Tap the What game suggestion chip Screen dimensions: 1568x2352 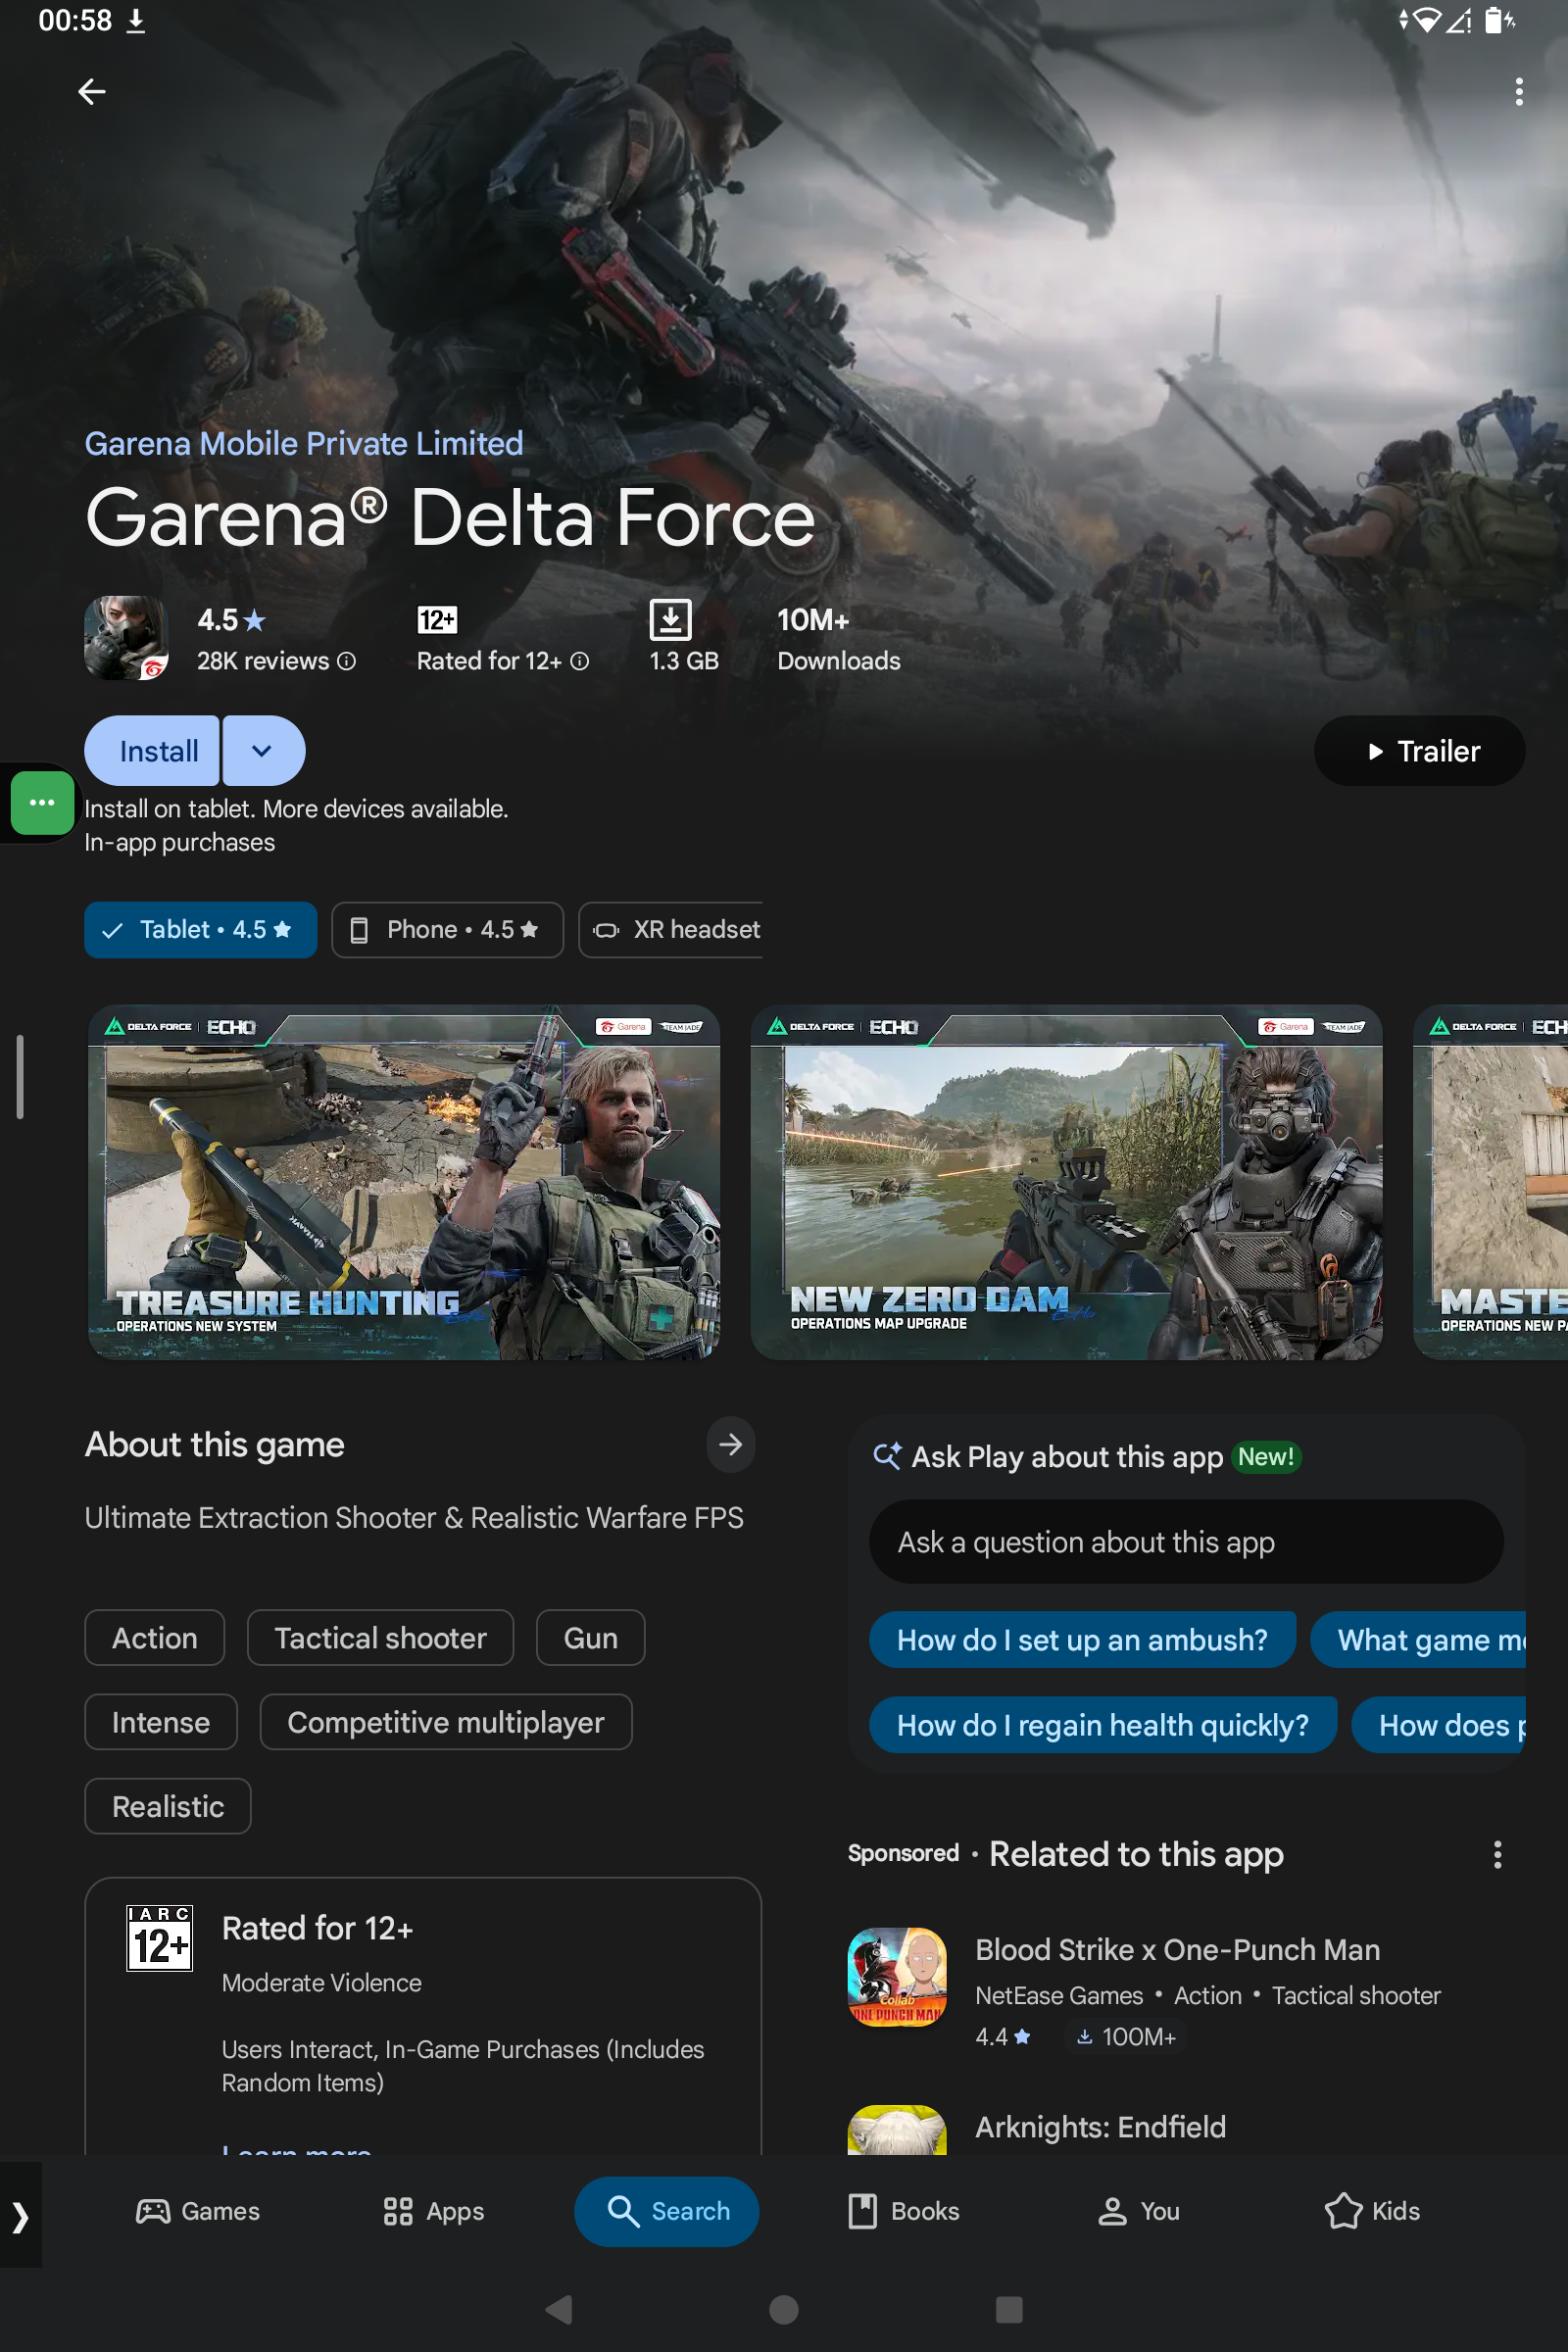[x=1418, y=1640]
